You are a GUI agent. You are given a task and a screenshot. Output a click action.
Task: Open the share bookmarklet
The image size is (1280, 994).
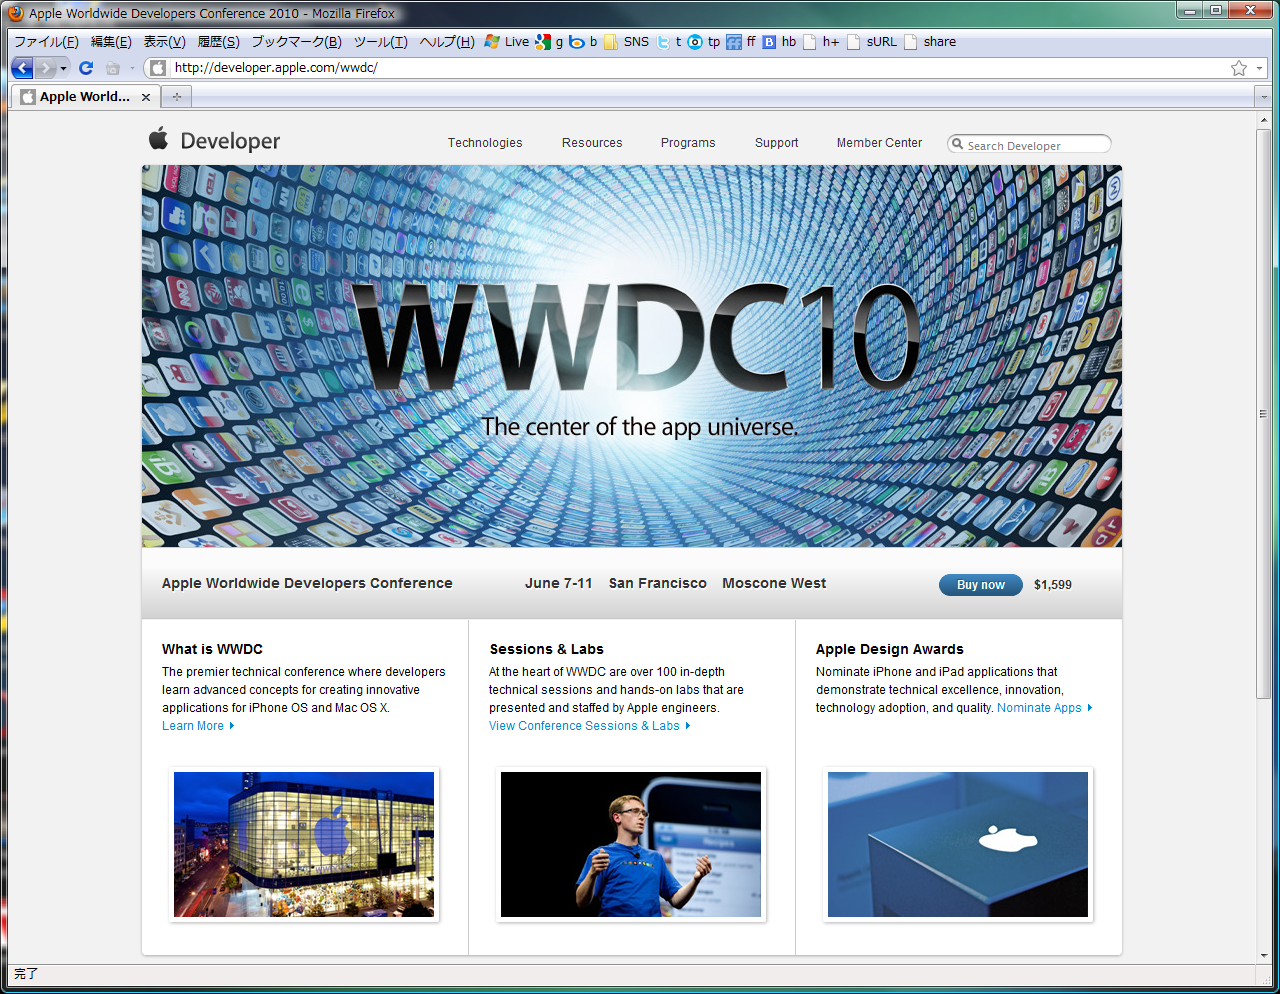930,42
